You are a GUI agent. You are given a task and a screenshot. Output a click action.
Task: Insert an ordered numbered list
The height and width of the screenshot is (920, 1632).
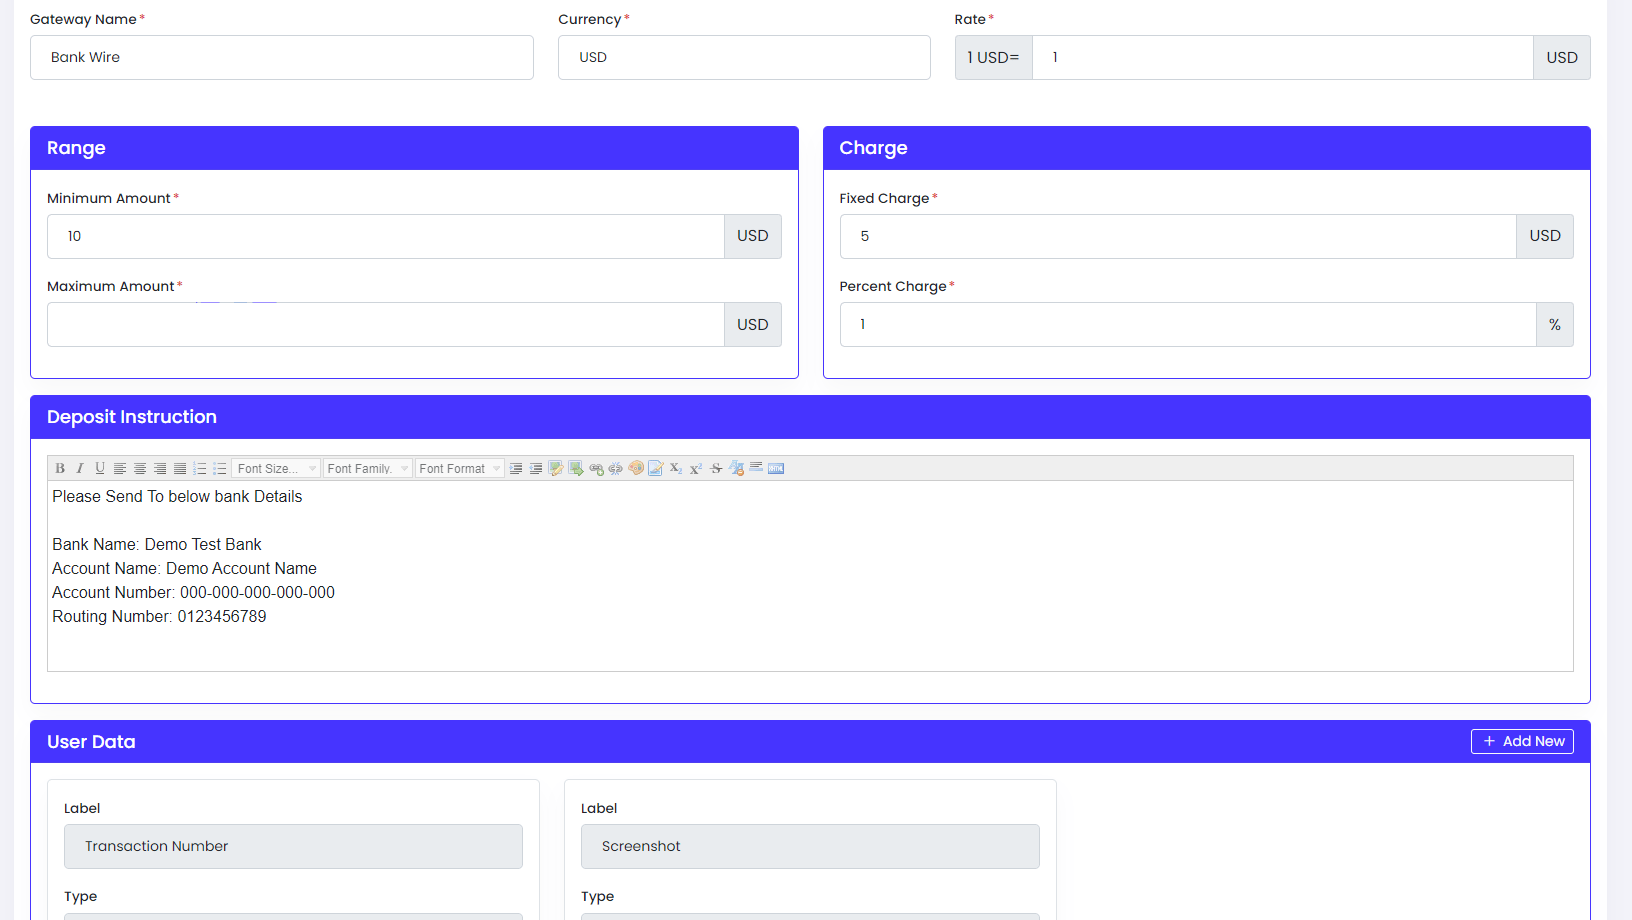point(200,468)
